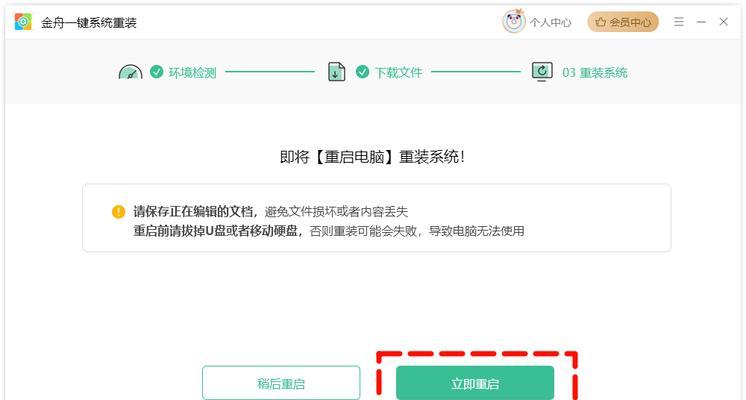Click the download file document icon

pos(336,72)
